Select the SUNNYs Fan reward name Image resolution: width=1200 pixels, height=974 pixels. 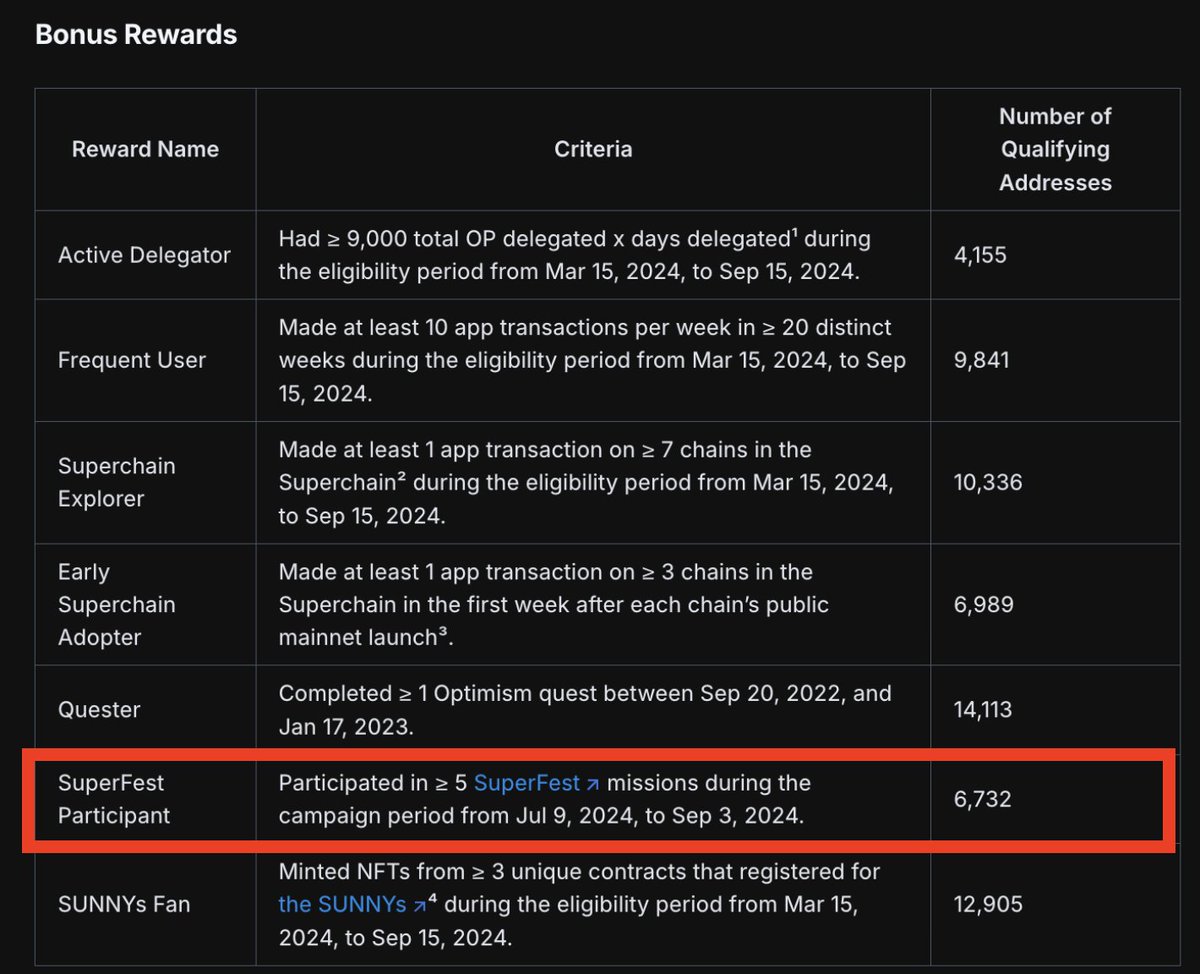[x=124, y=905]
